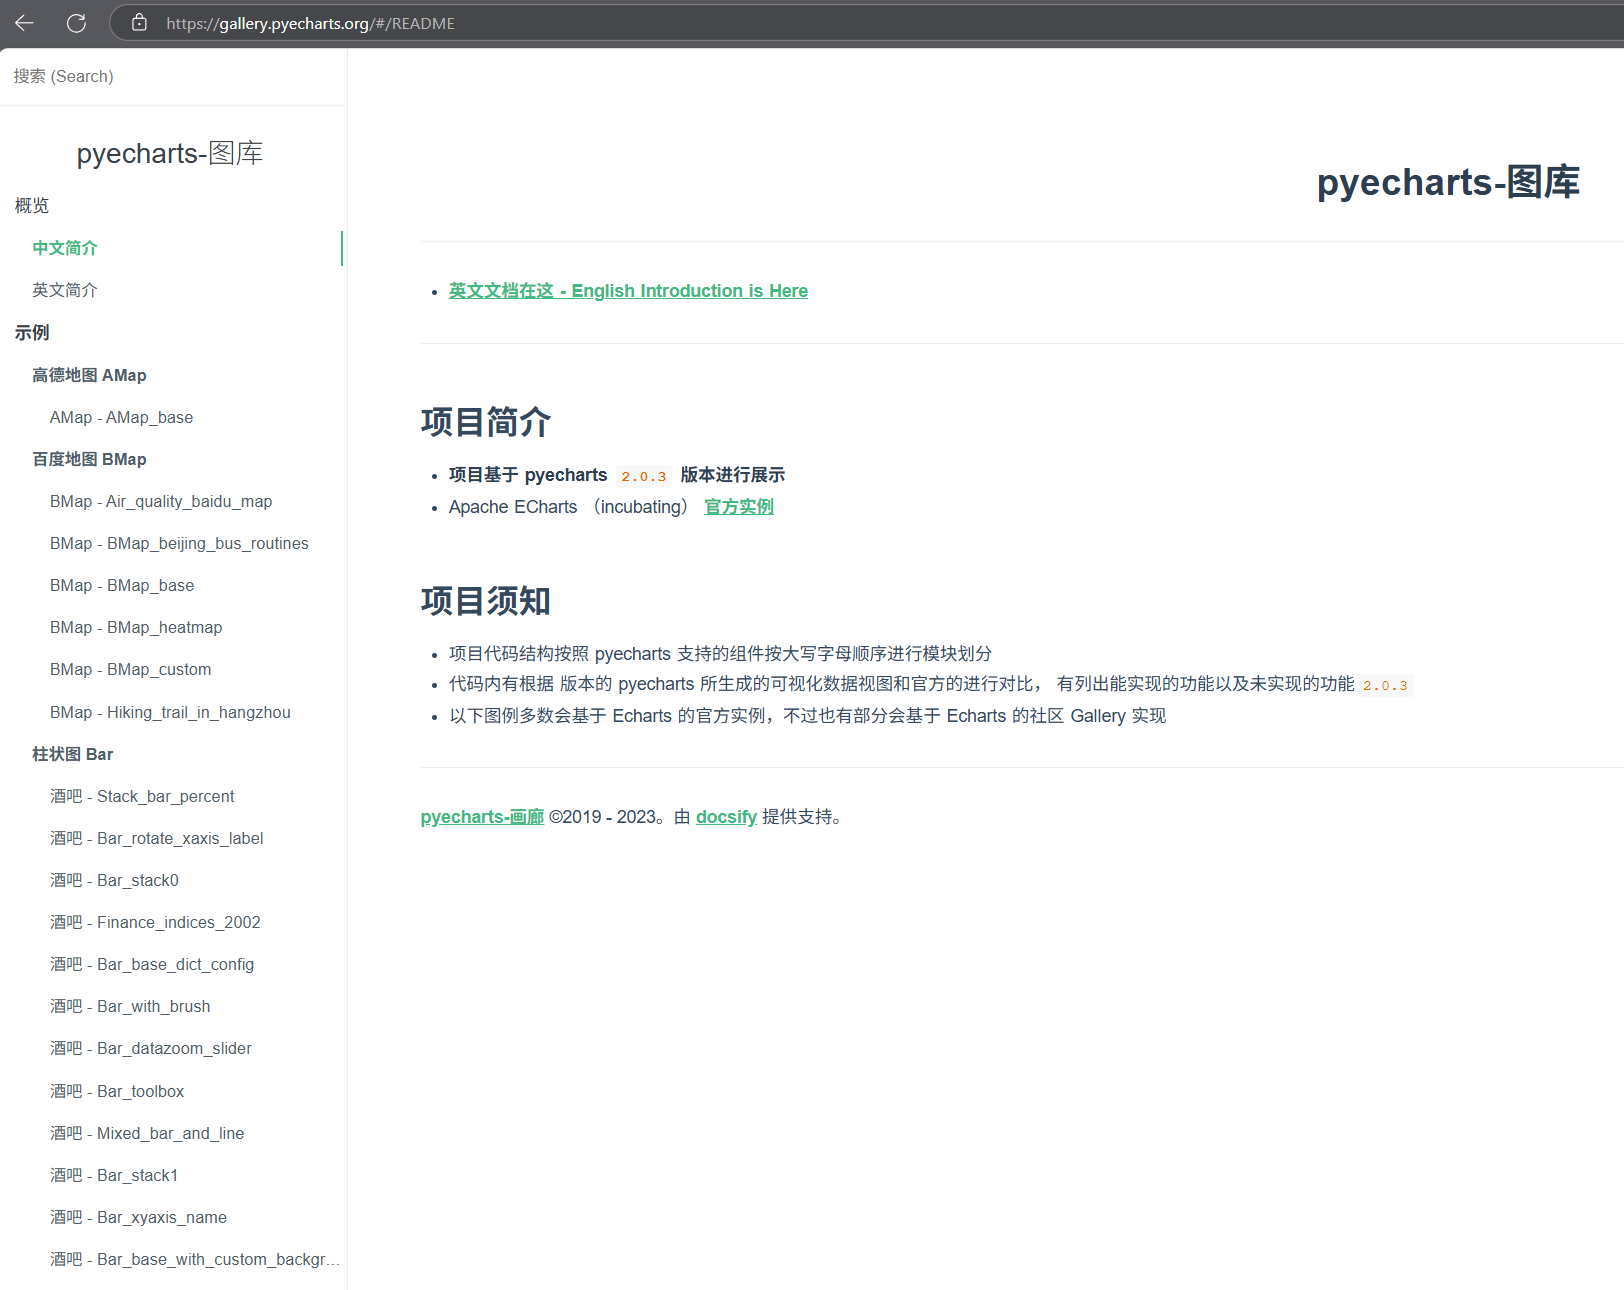Open 酒吧 - Bar_stack1 example
The width and height of the screenshot is (1624, 1290).
pos(114,1175)
